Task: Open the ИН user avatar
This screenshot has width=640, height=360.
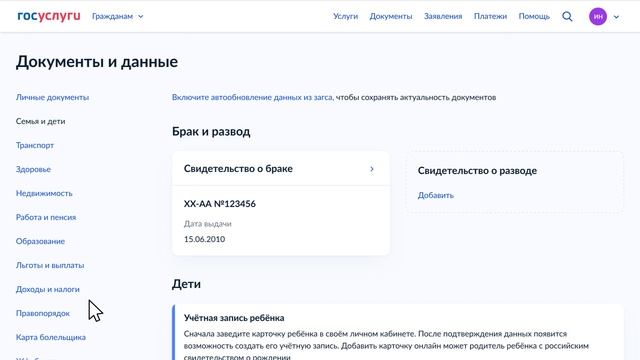Action: point(598,16)
